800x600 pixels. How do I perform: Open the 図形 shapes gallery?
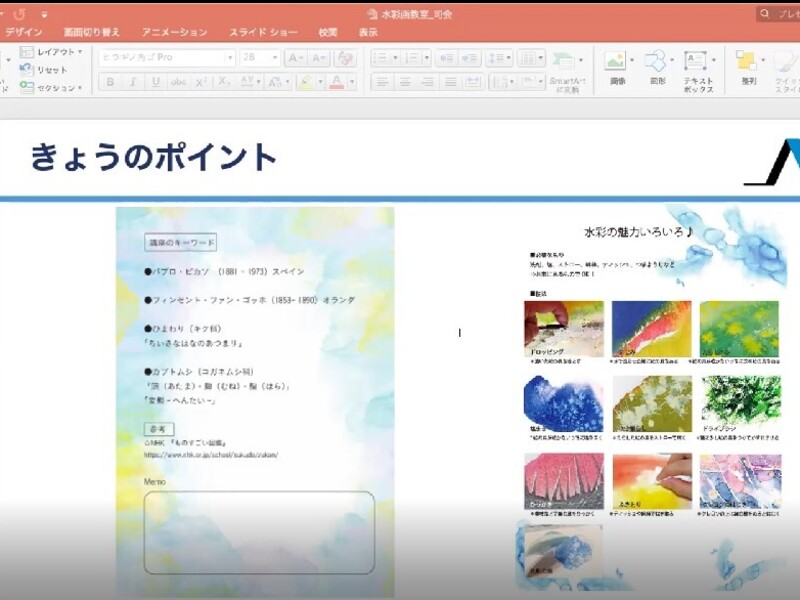[x=657, y=68]
